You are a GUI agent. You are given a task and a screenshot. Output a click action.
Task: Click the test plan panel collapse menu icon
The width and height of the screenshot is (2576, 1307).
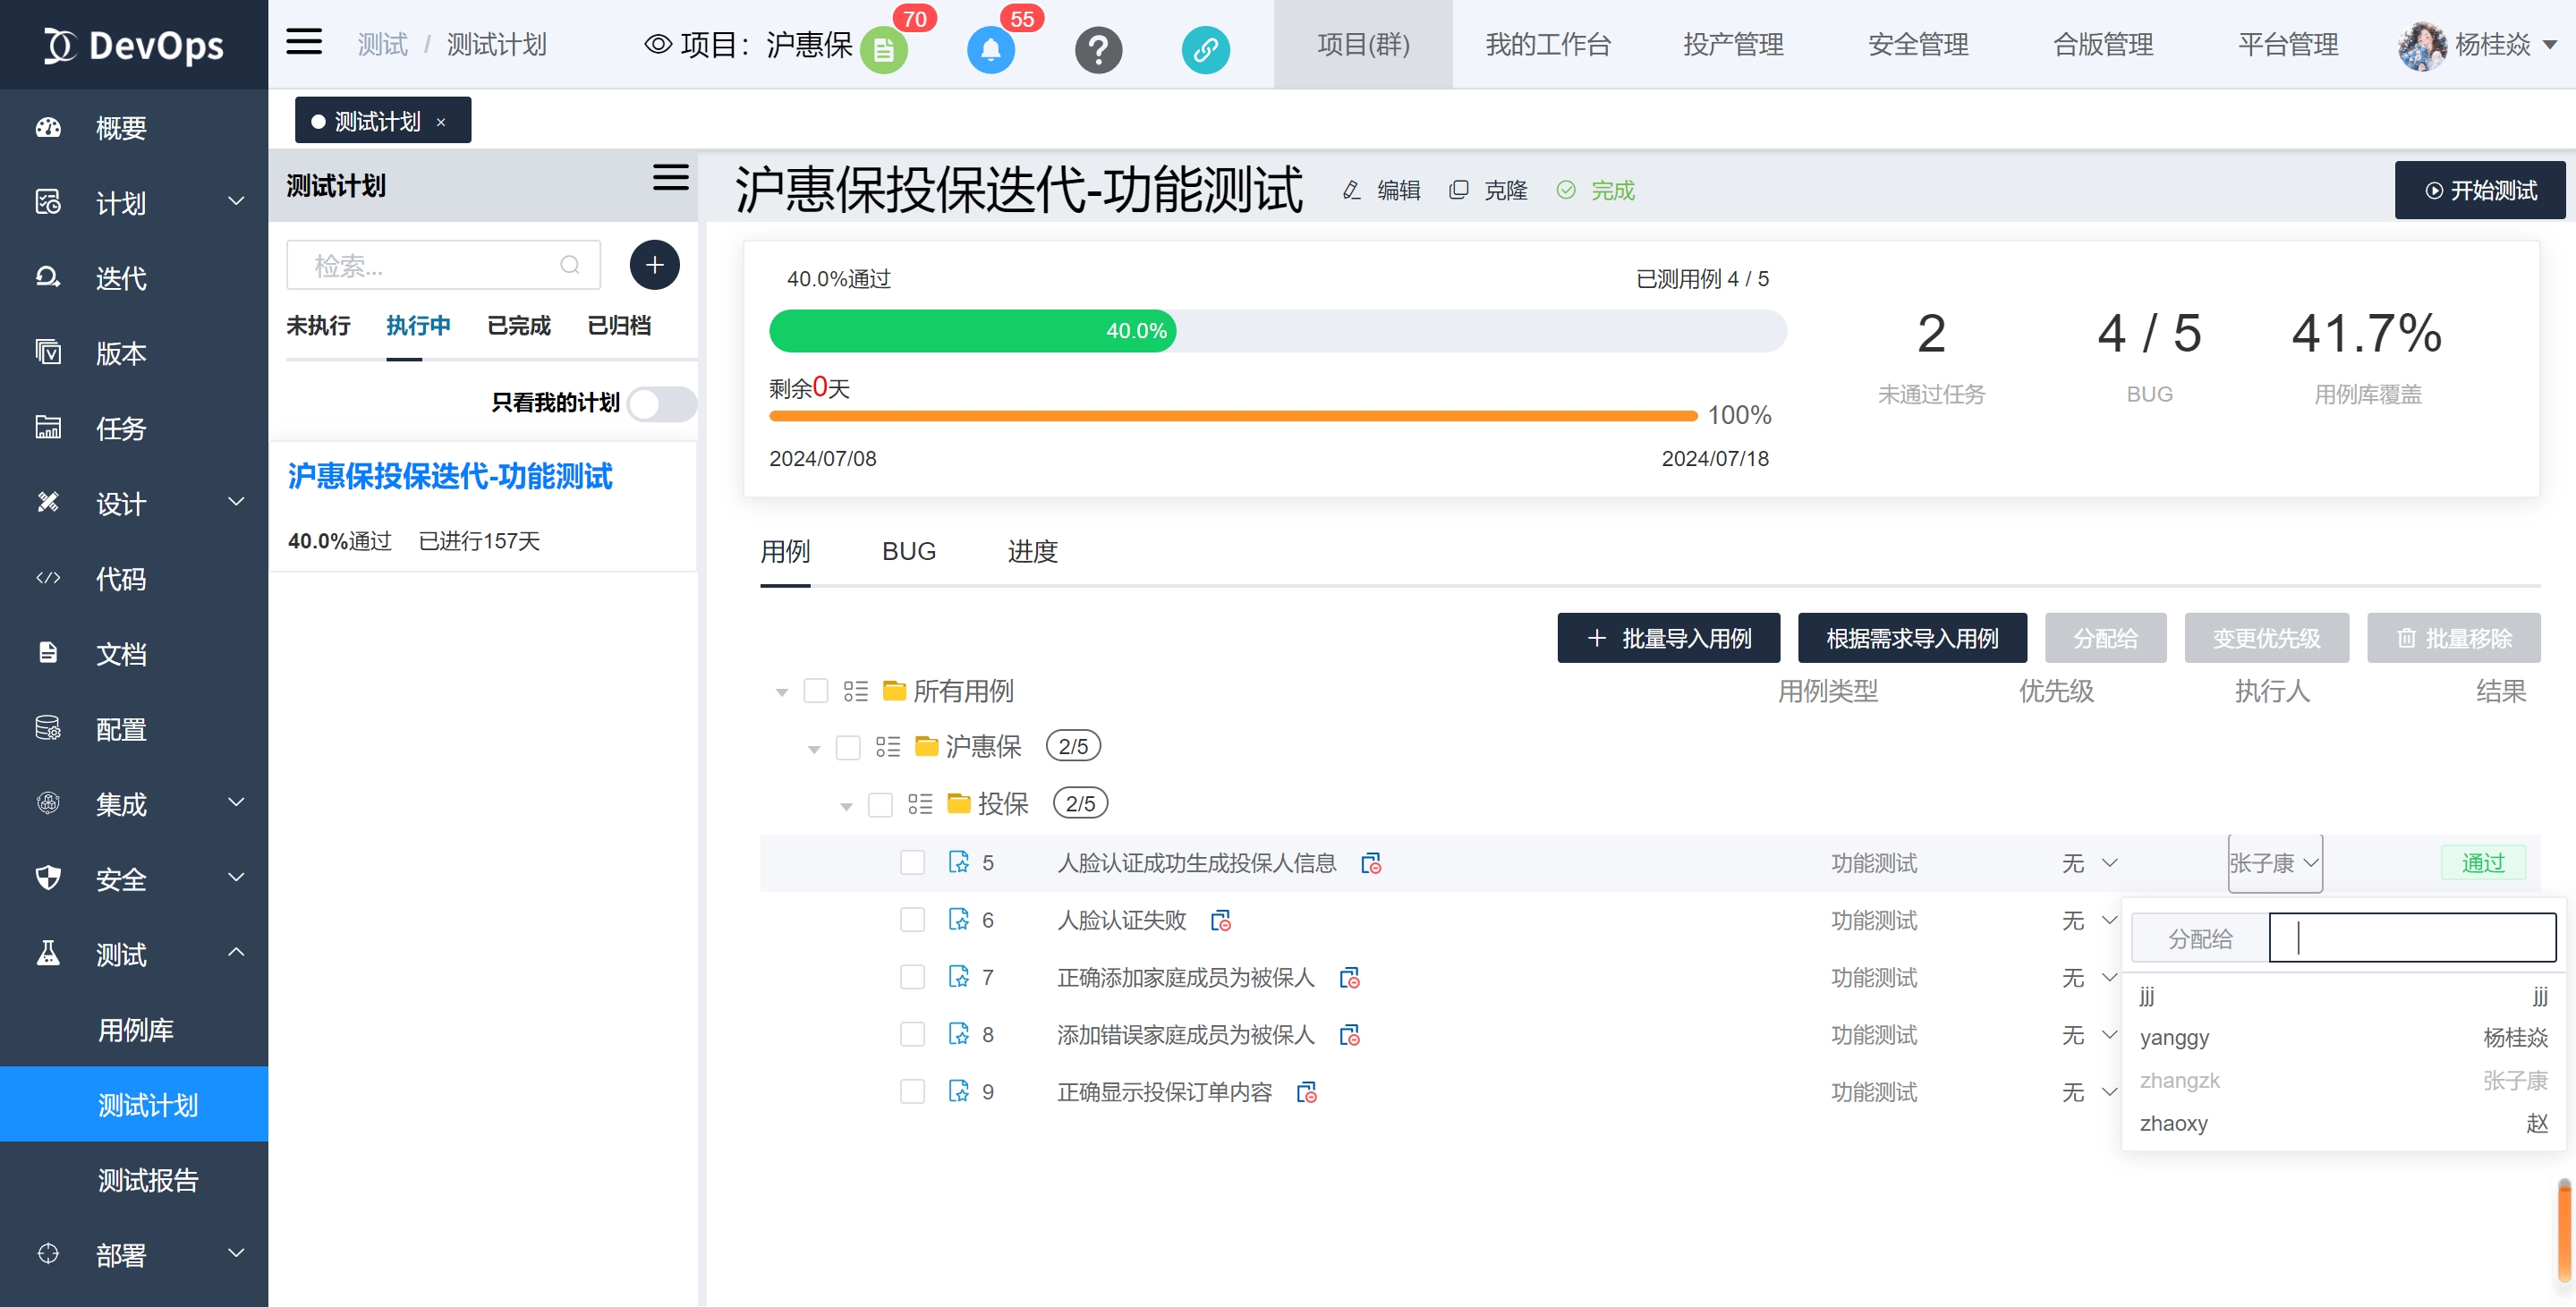670,178
